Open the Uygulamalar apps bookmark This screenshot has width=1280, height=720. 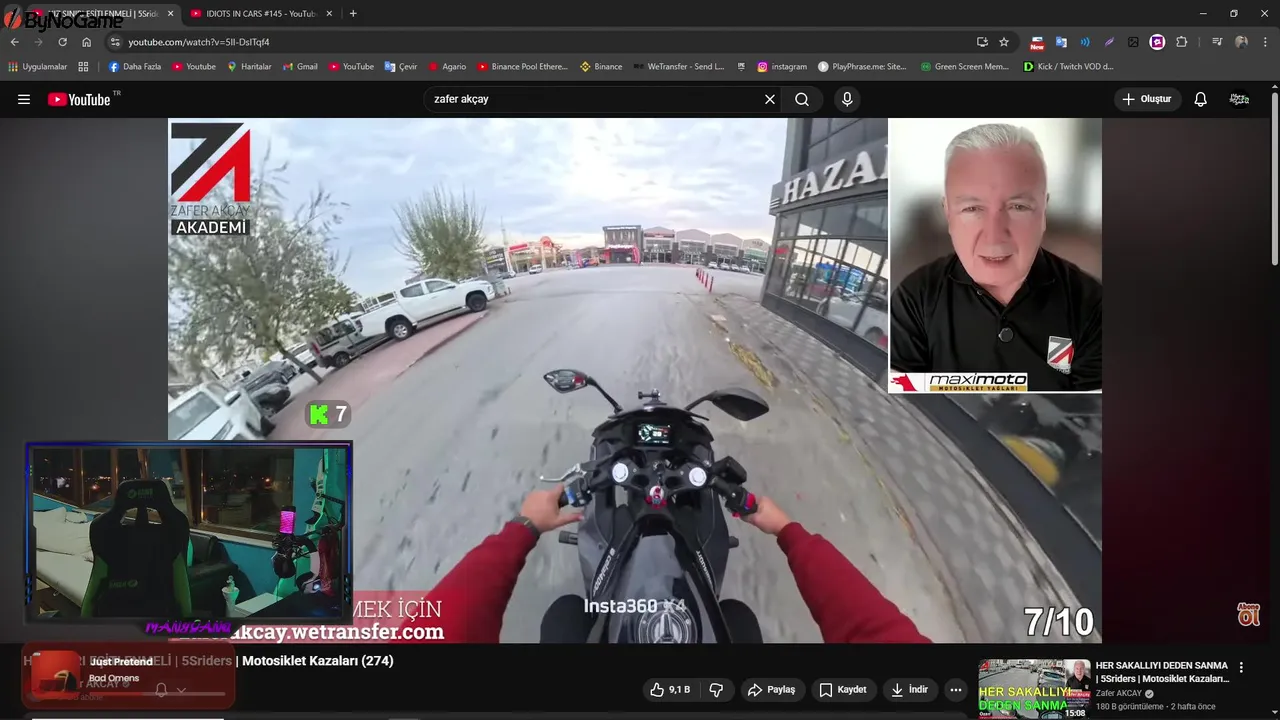(x=37, y=67)
